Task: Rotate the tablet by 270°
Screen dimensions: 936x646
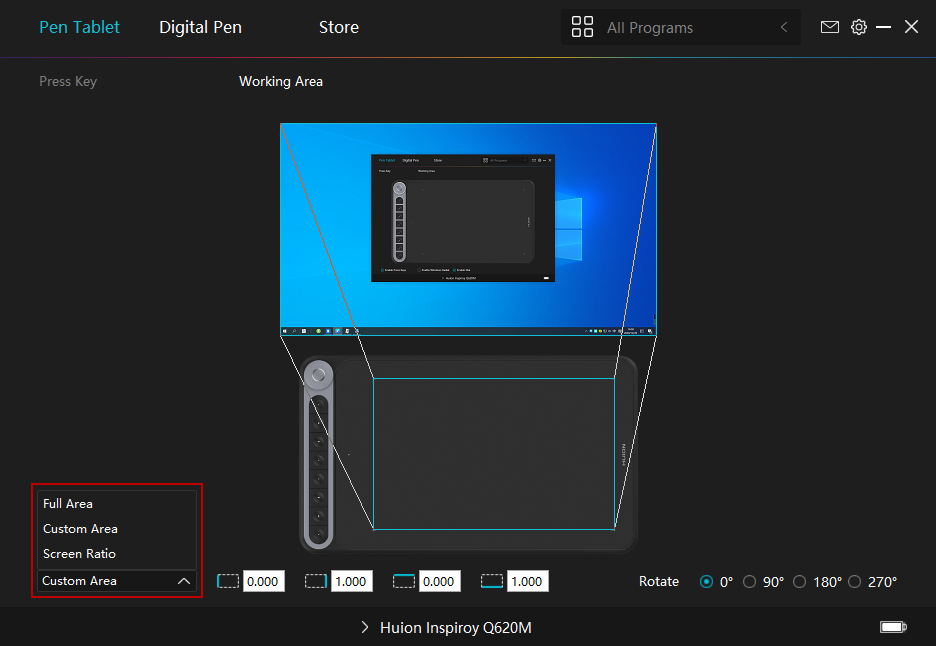Action: tap(854, 581)
